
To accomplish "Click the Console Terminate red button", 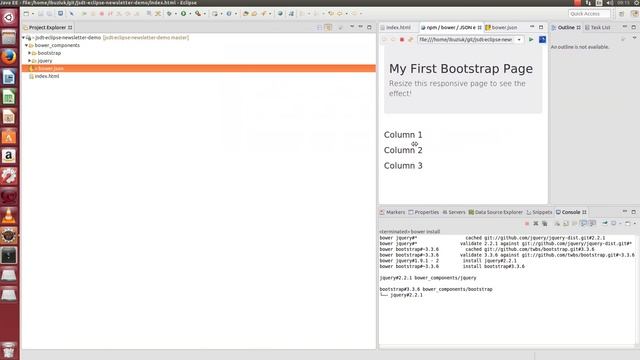I will [527, 224].
